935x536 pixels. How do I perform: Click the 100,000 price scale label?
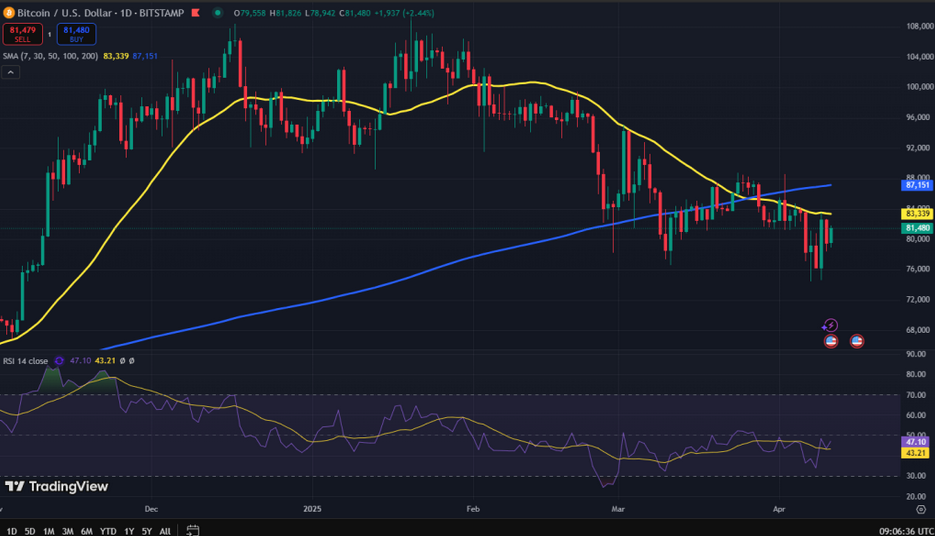[919, 86]
